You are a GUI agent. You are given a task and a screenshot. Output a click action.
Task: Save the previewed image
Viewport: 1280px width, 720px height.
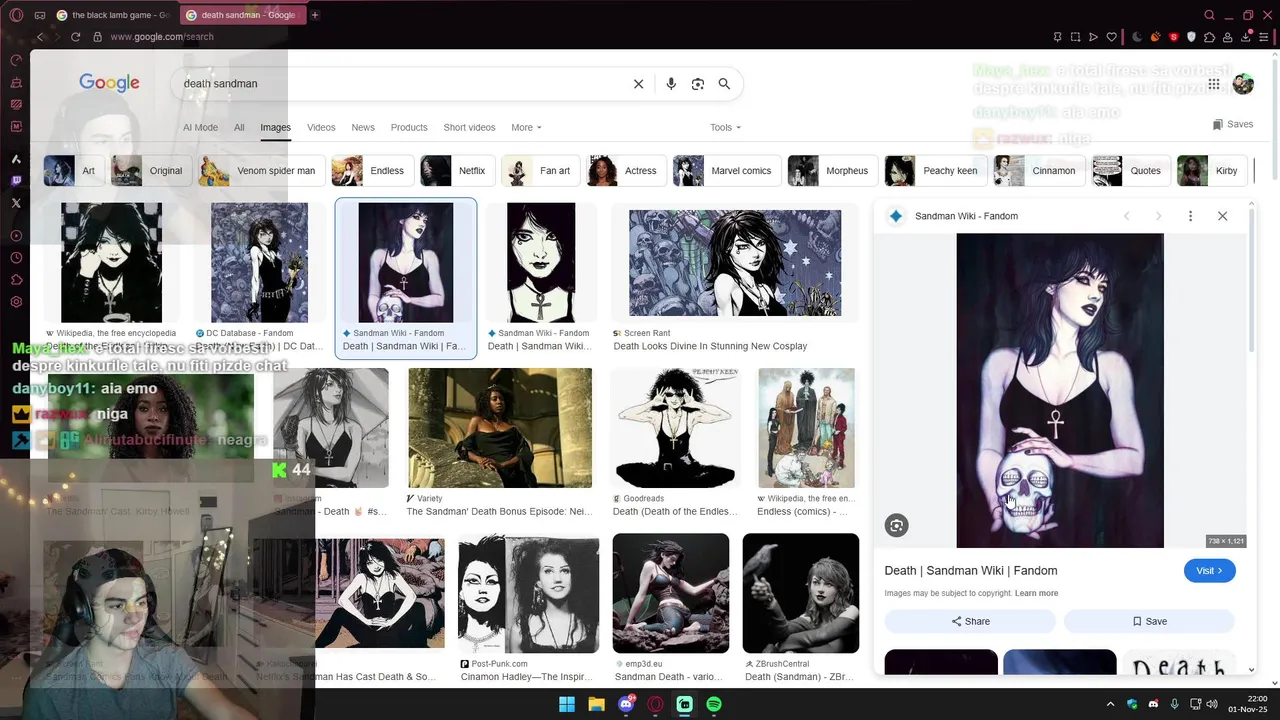point(1149,621)
